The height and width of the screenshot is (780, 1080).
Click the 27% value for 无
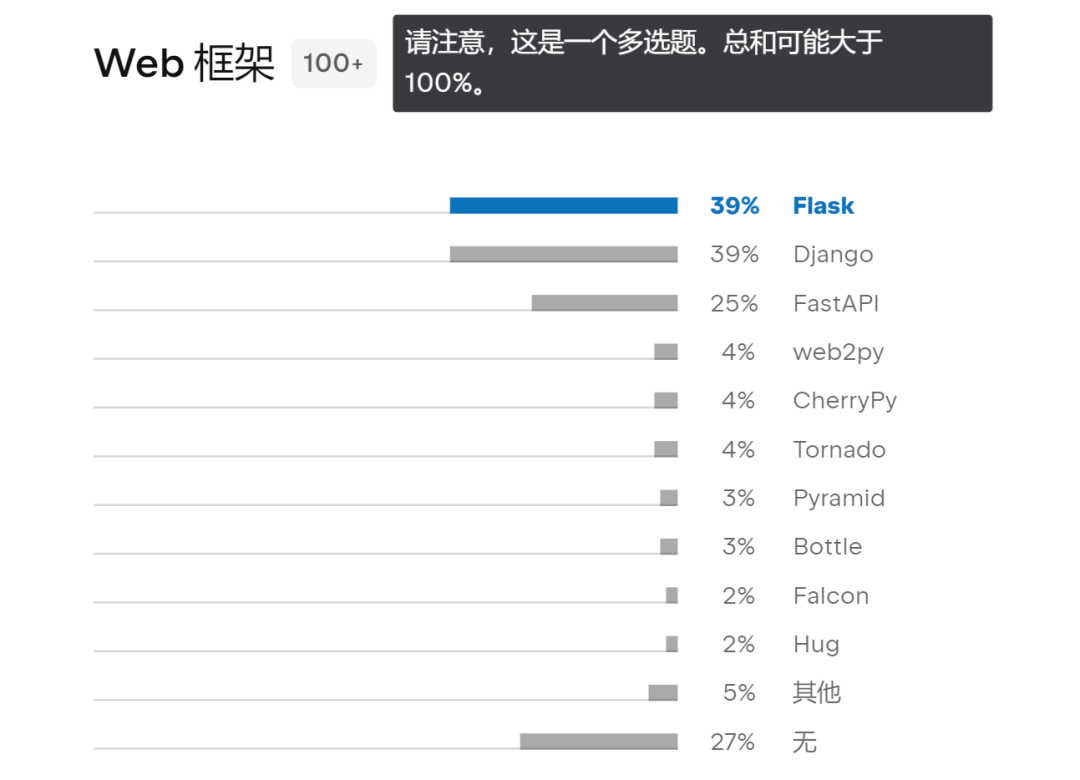tap(734, 742)
